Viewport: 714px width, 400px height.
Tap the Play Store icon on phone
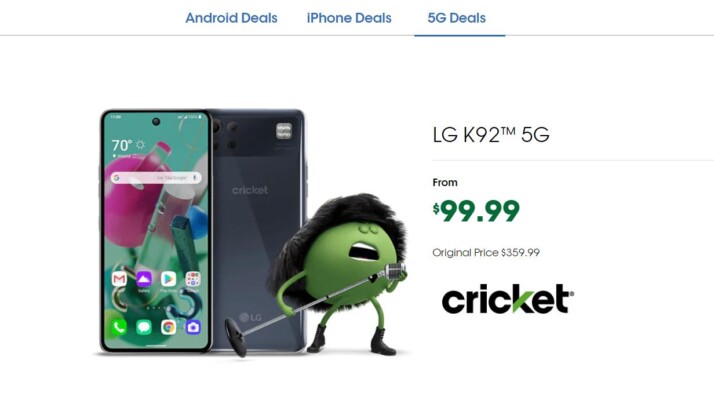(168, 279)
